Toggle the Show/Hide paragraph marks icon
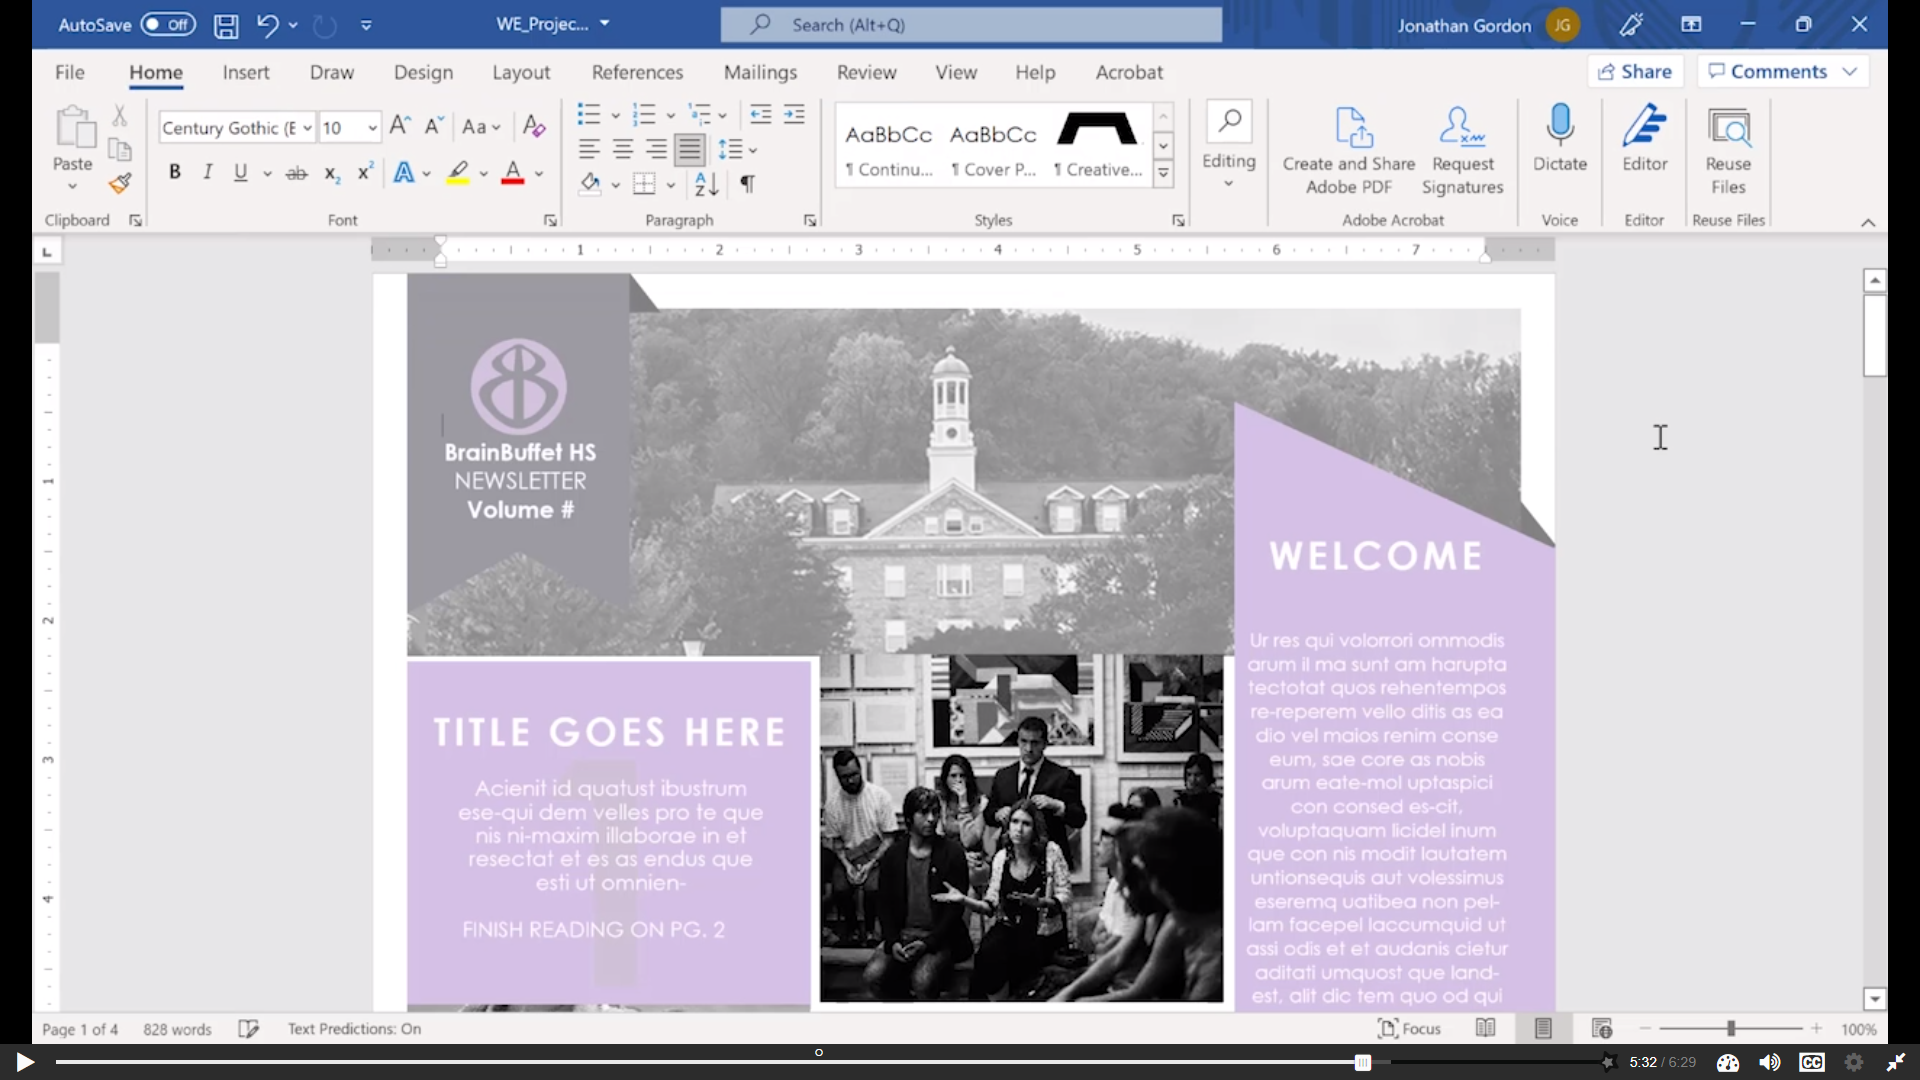1920x1080 pixels. pos(747,184)
